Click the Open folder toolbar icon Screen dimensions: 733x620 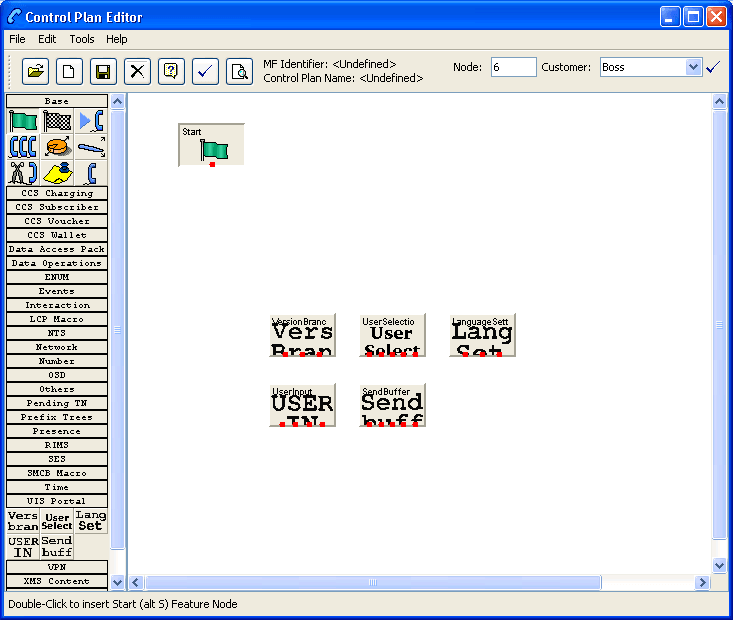(35, 72)
